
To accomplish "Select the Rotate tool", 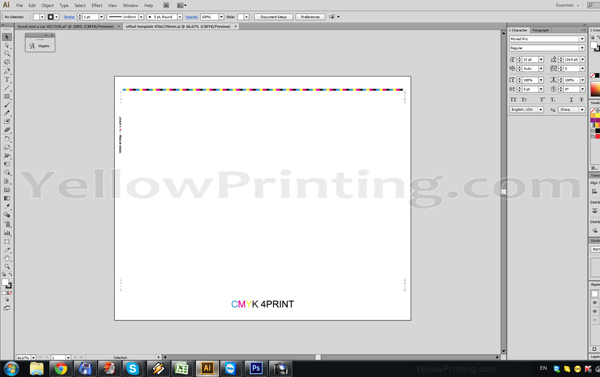I will [7, 139].
